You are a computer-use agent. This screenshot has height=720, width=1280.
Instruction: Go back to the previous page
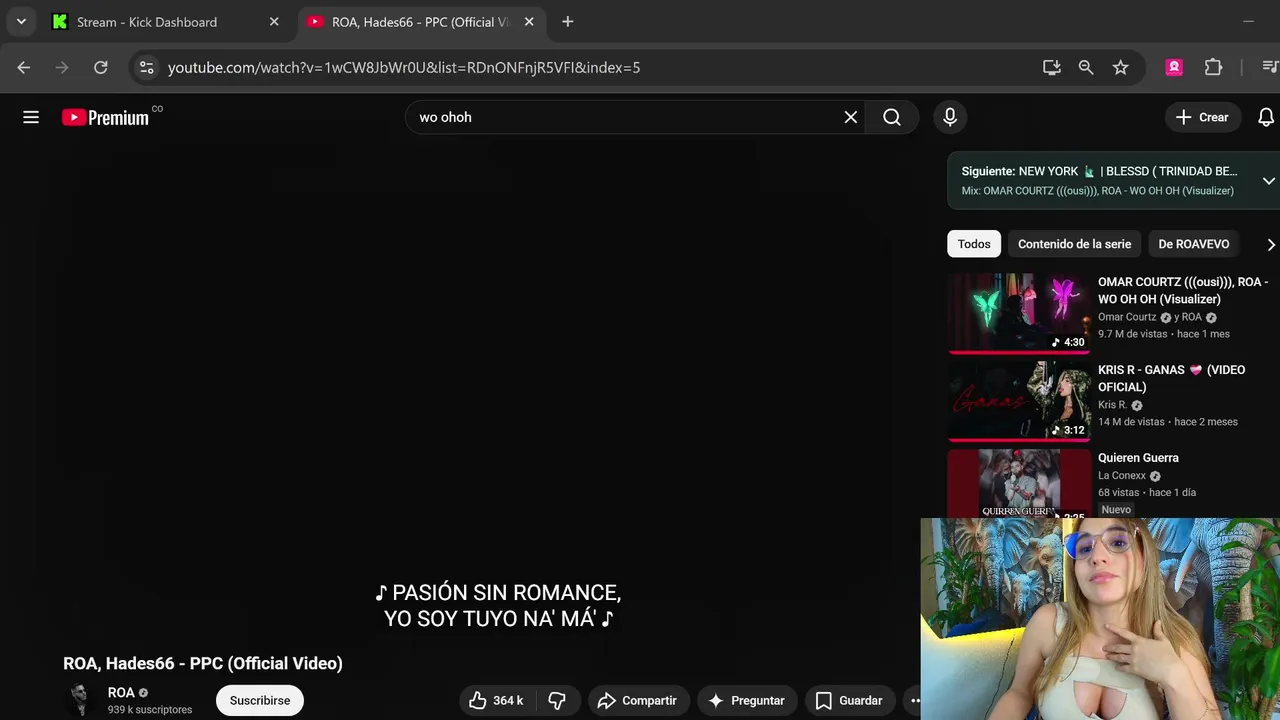pyautogui.click(x=24, y=67)
